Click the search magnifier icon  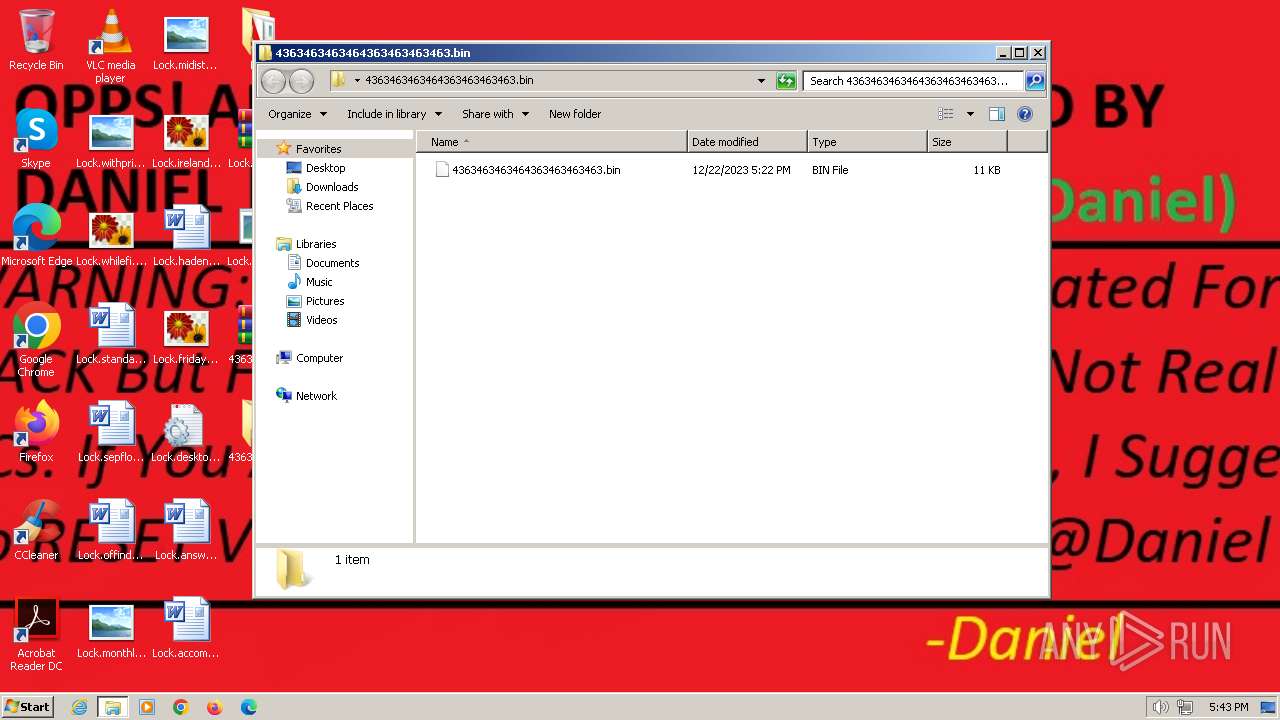(x=1035, y=81)
